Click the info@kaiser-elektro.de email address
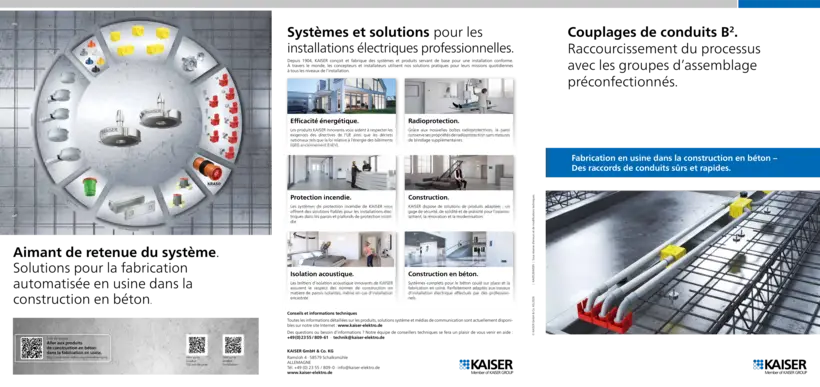The width and height of the screenshot is (820, 387). (x=359, y=367)
